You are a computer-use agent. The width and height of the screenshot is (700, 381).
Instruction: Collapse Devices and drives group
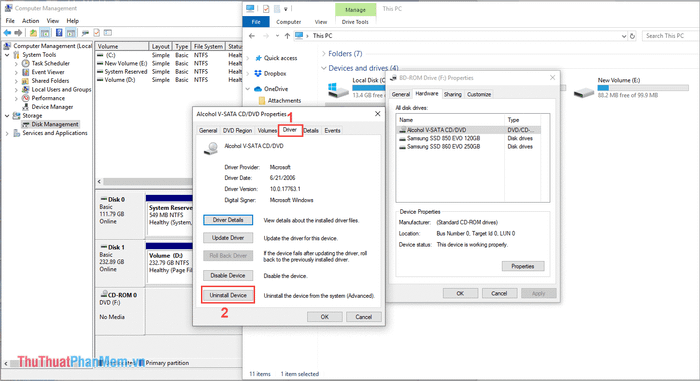point(324,68)
